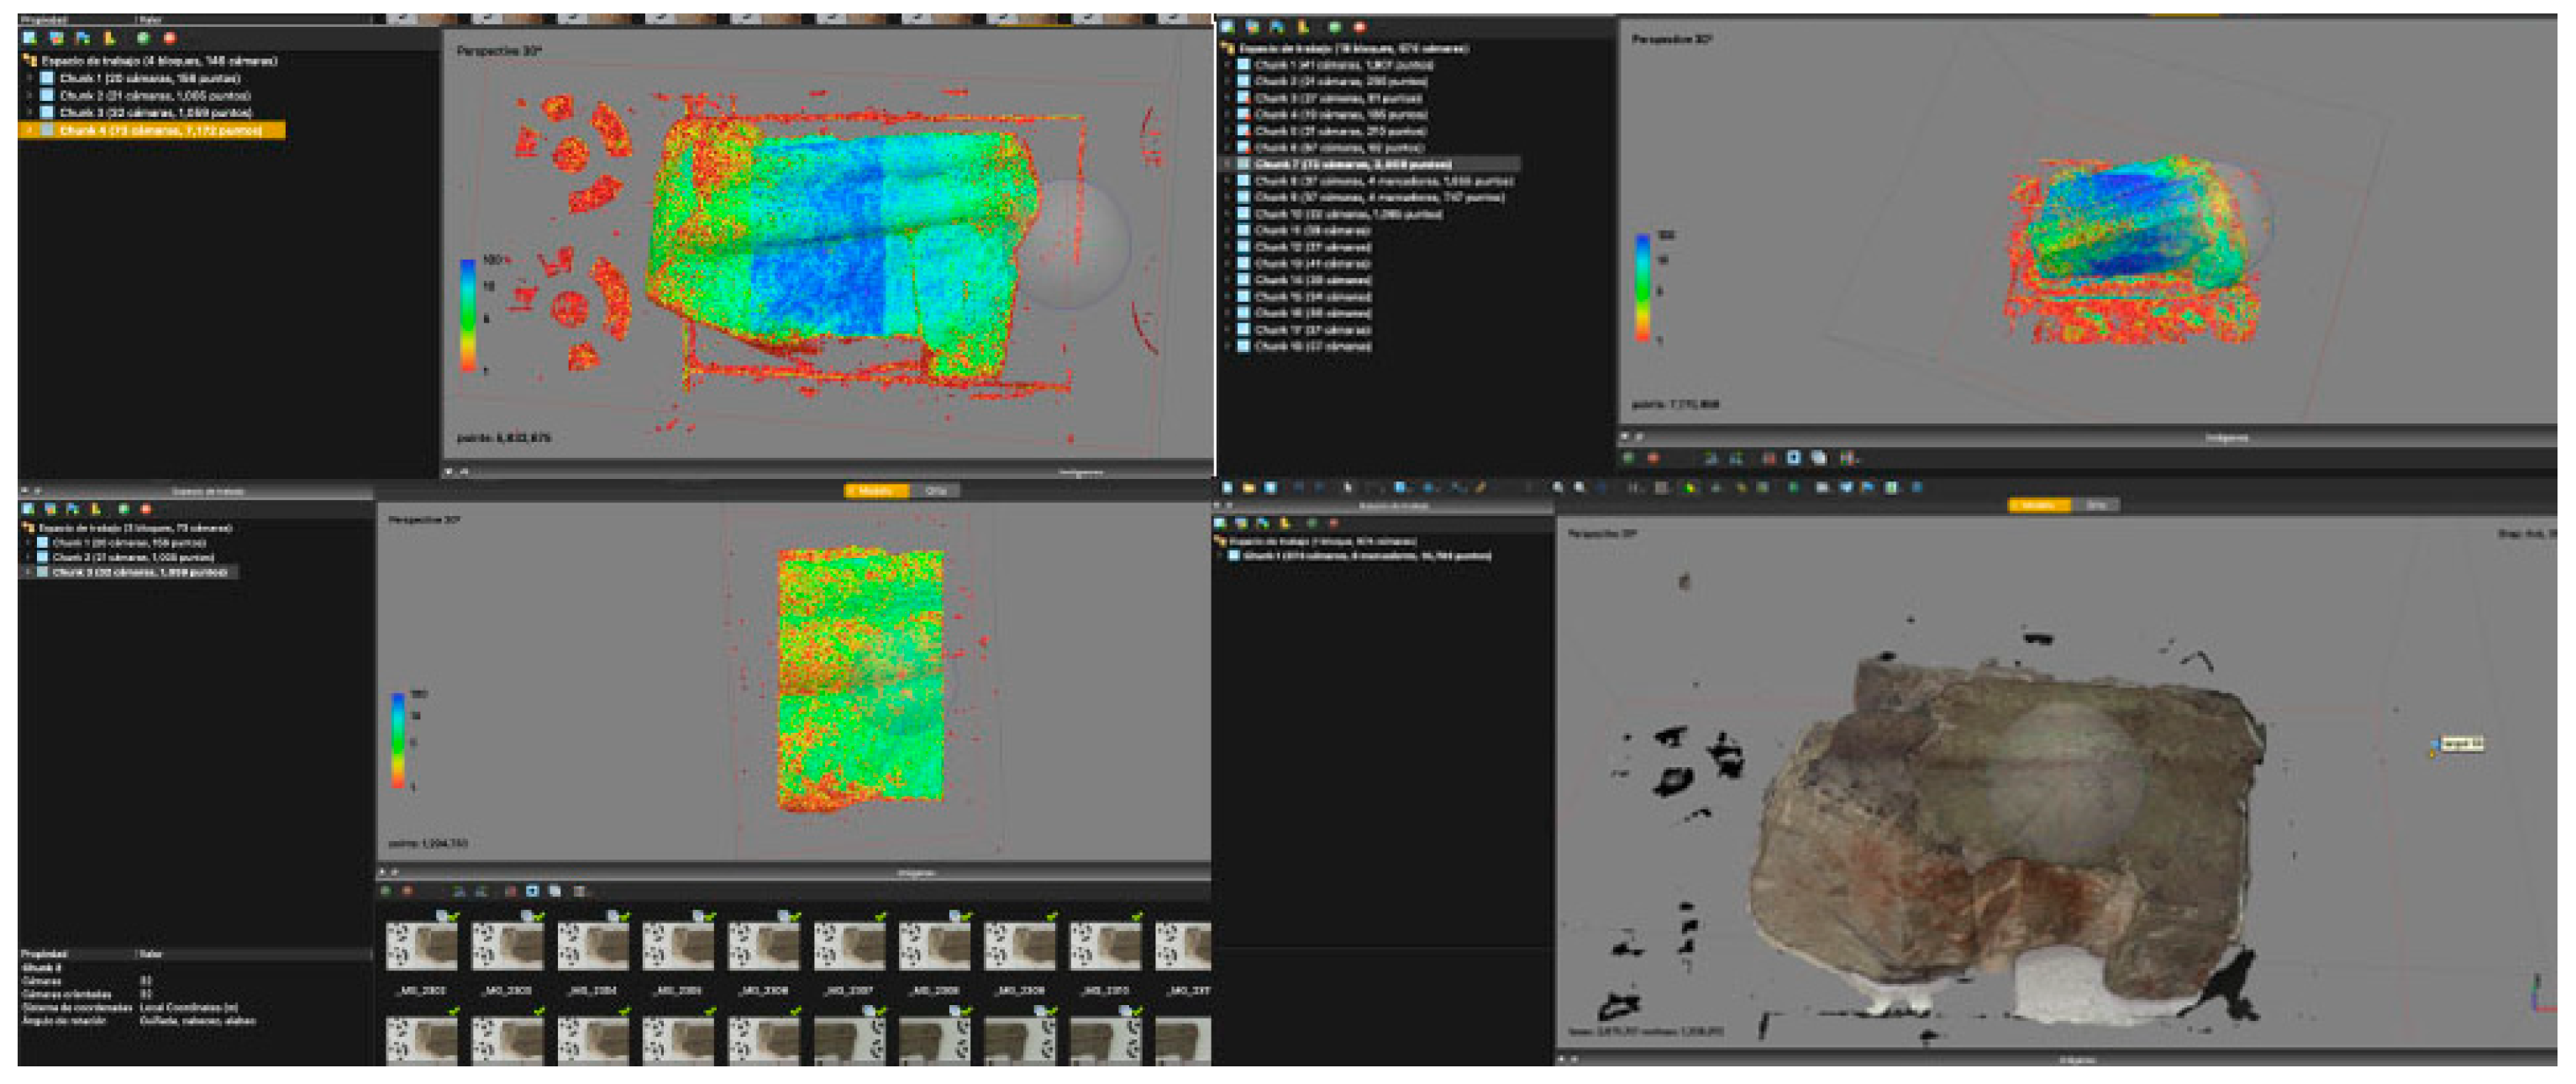
Task: Click confidence color scale beside Chunk 4 point cloud
Action: 468,315
